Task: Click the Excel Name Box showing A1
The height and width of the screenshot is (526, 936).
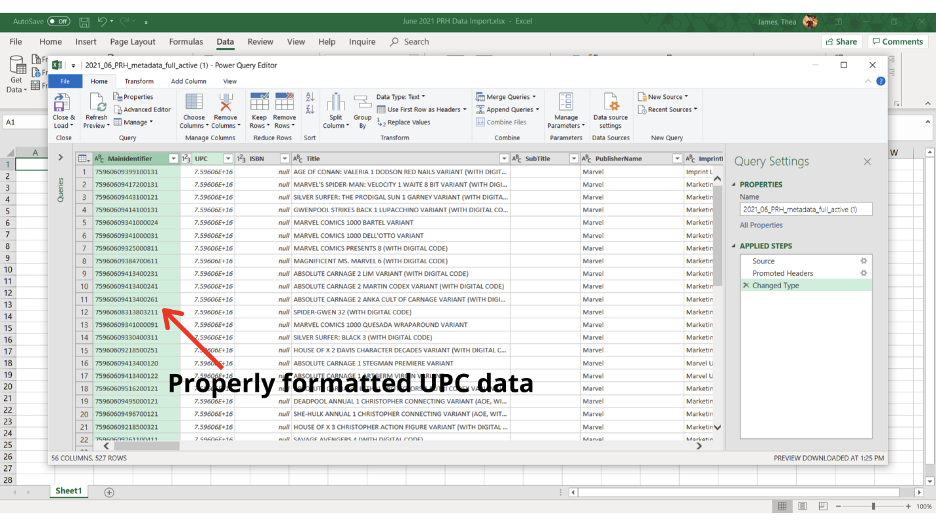Action: tap(25, 122)
